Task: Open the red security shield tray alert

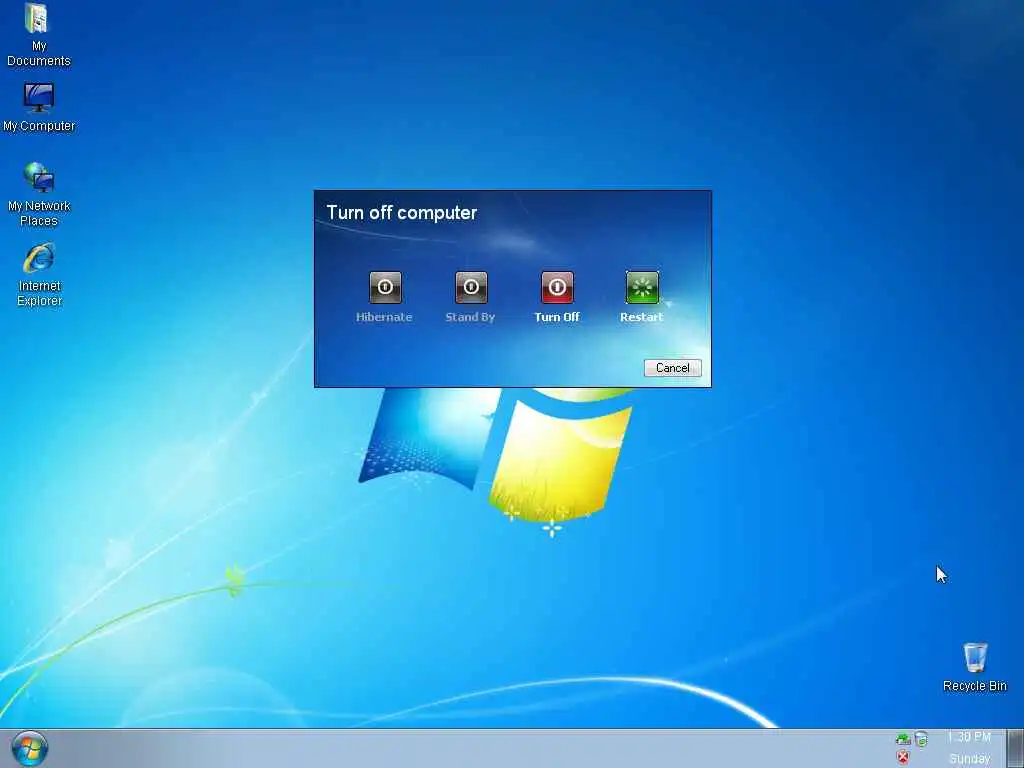Action: tap(903, 757)
